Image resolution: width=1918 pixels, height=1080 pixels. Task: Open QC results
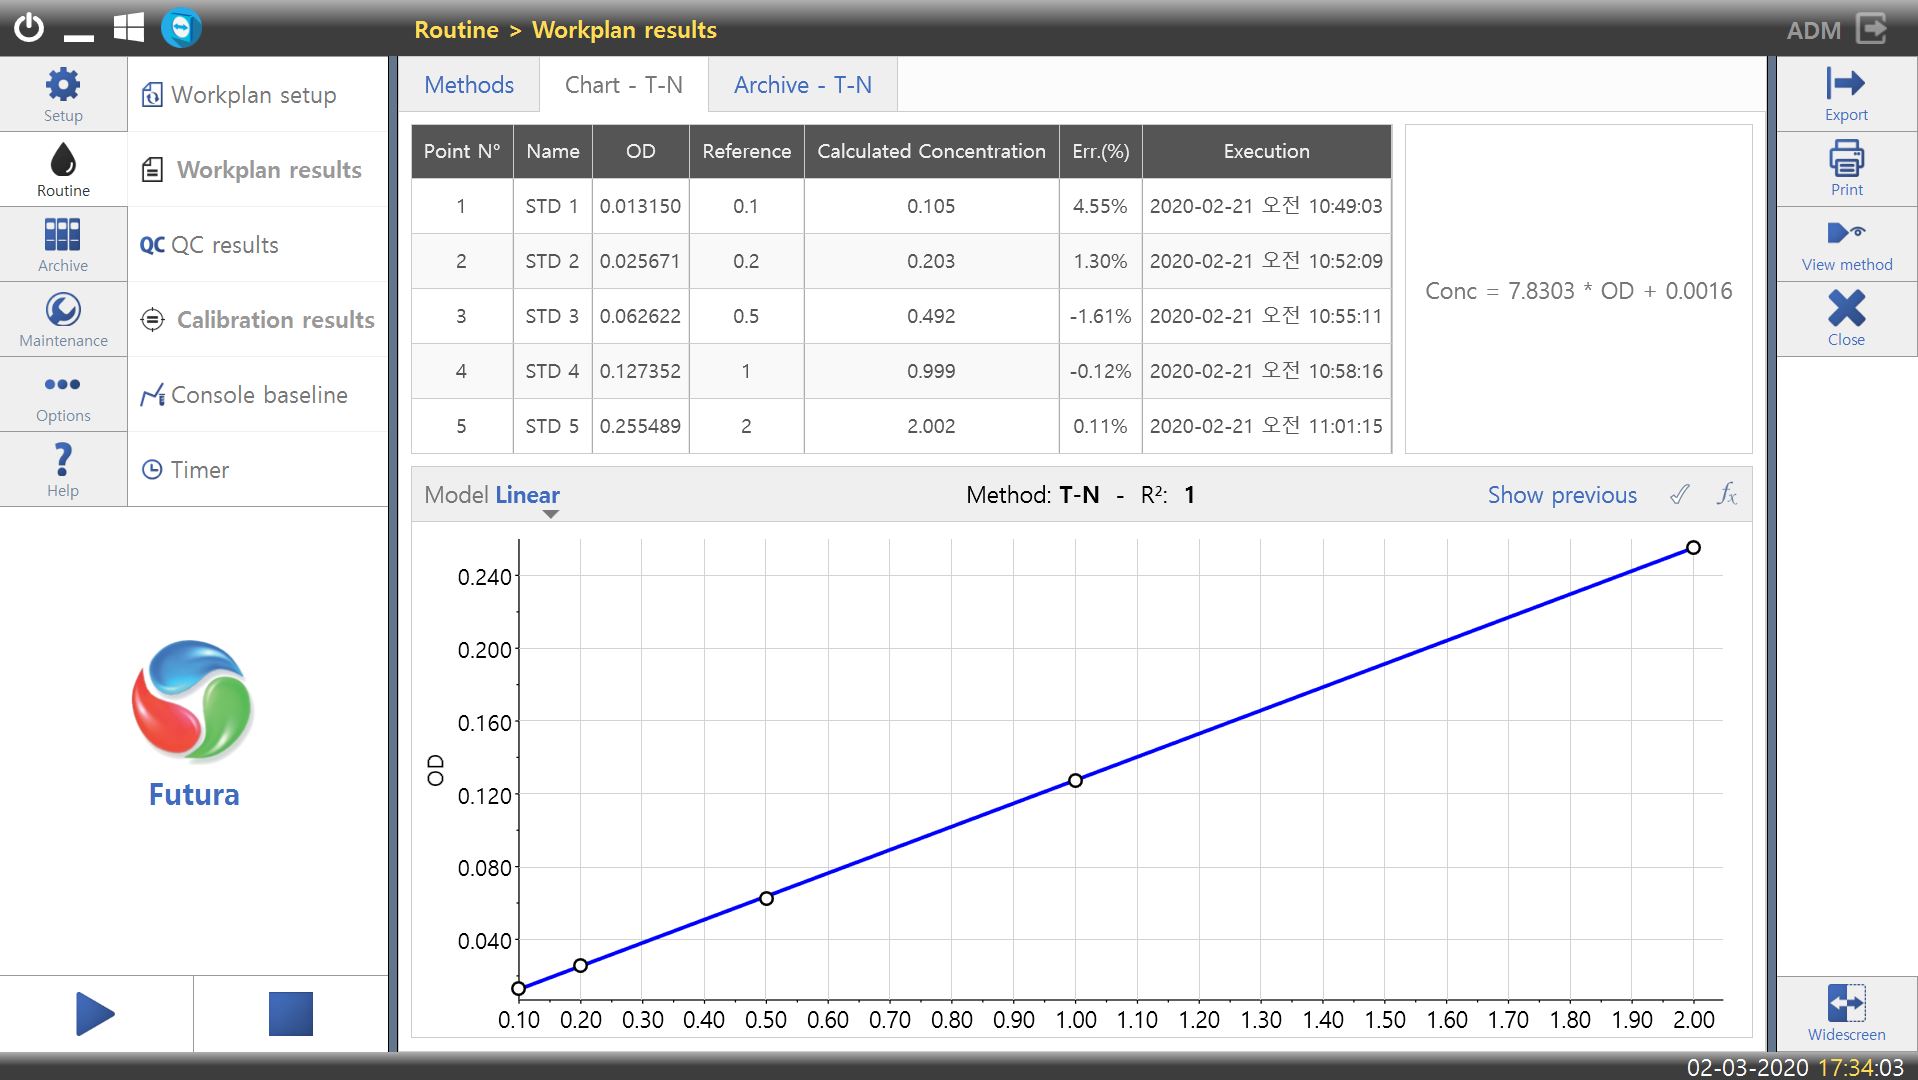(258, 245)
